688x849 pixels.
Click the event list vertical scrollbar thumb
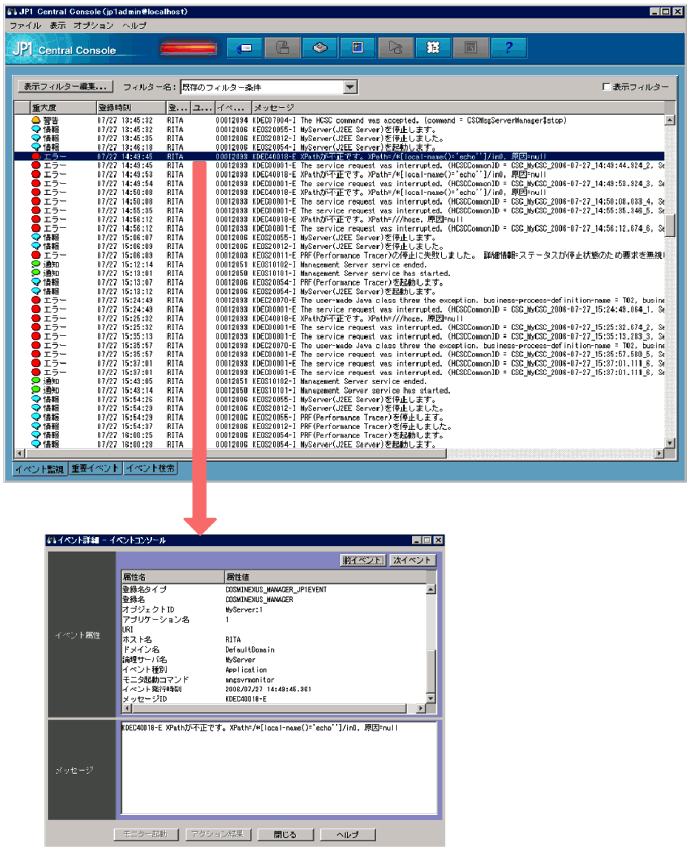tap(670, 225)
